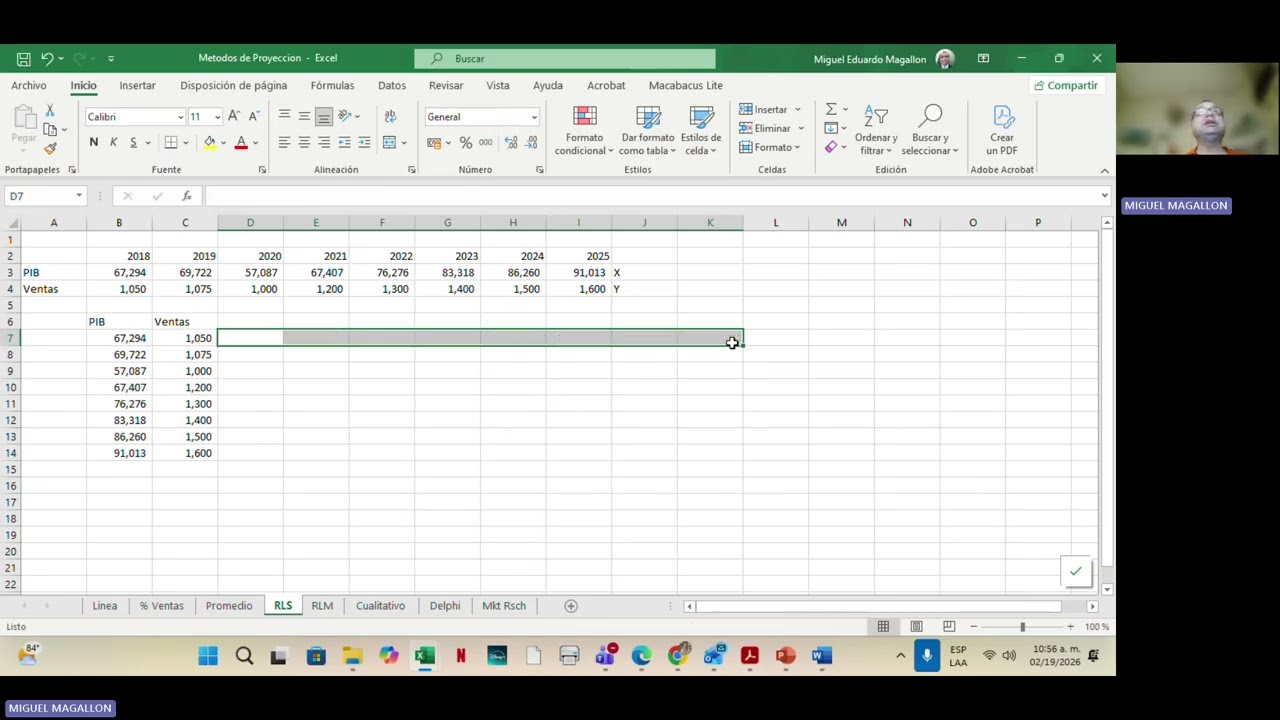Decrease the cell indent
This screenshot has height=720, width=1280.
point(344,143)
